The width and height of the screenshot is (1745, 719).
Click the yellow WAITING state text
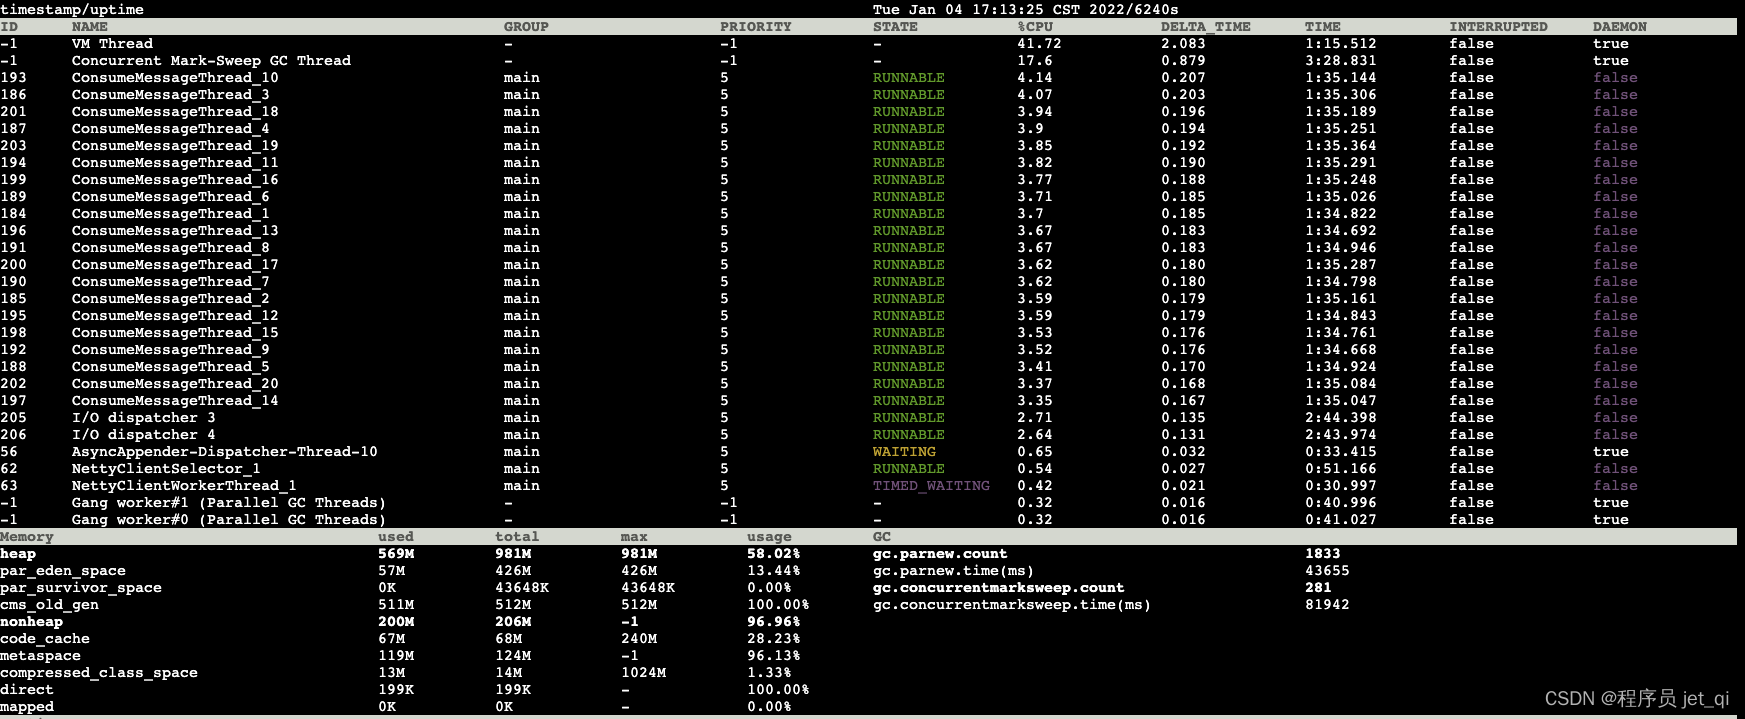point(904,452)
